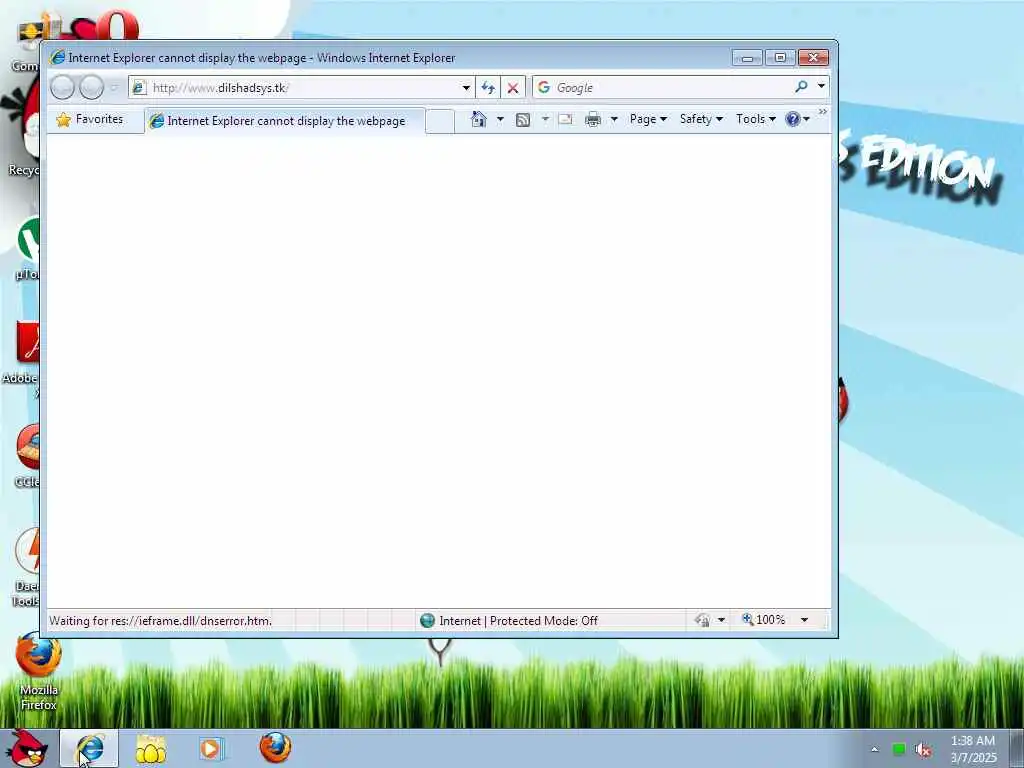This screenshot has height=768, width=1024.
Task: Maximize the Internet Explorer window
Action: (780, 58)
